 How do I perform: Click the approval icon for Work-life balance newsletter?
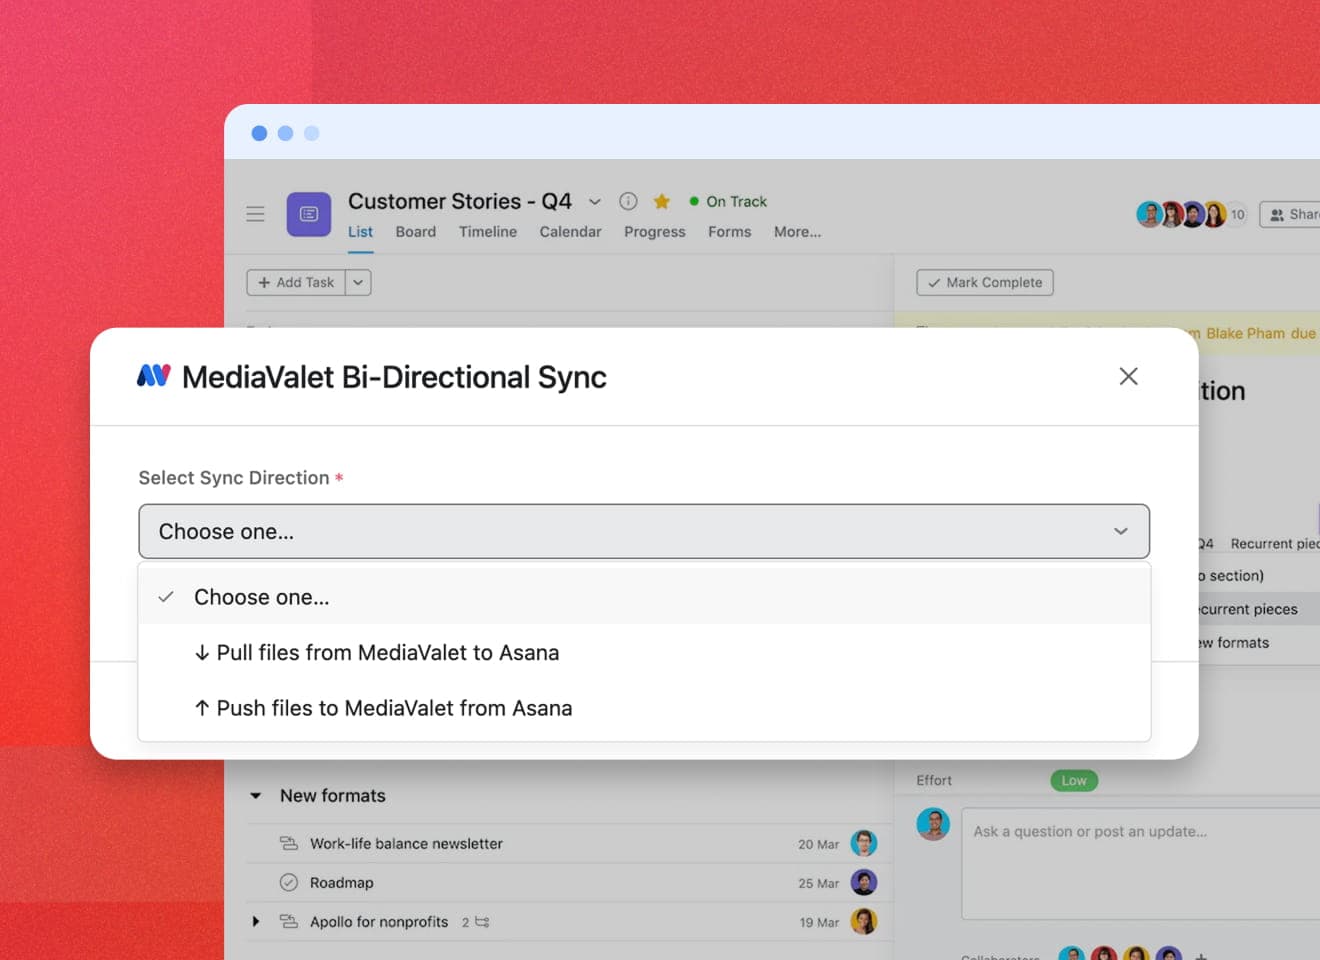click(x=289, y=843)
